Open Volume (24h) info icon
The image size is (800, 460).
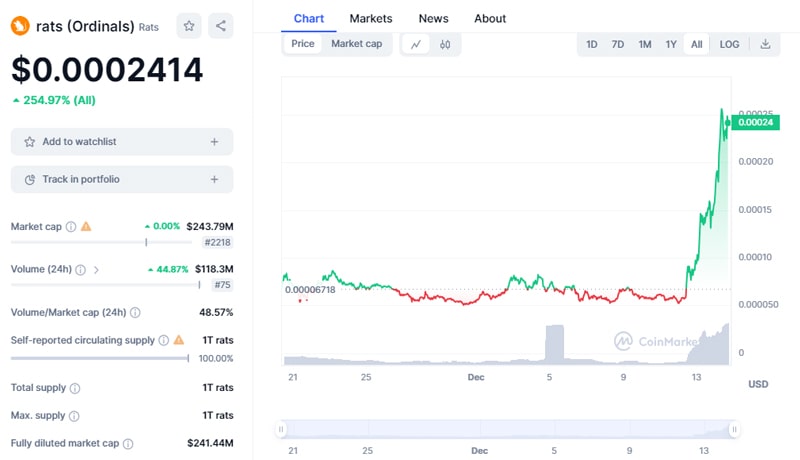point(81,270)
